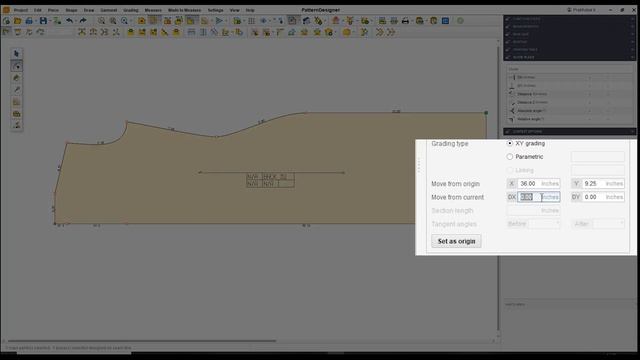Screen dimensions: 640x360
Task: Click the Move from current DX input field
Action: click(x=538, y=197)
